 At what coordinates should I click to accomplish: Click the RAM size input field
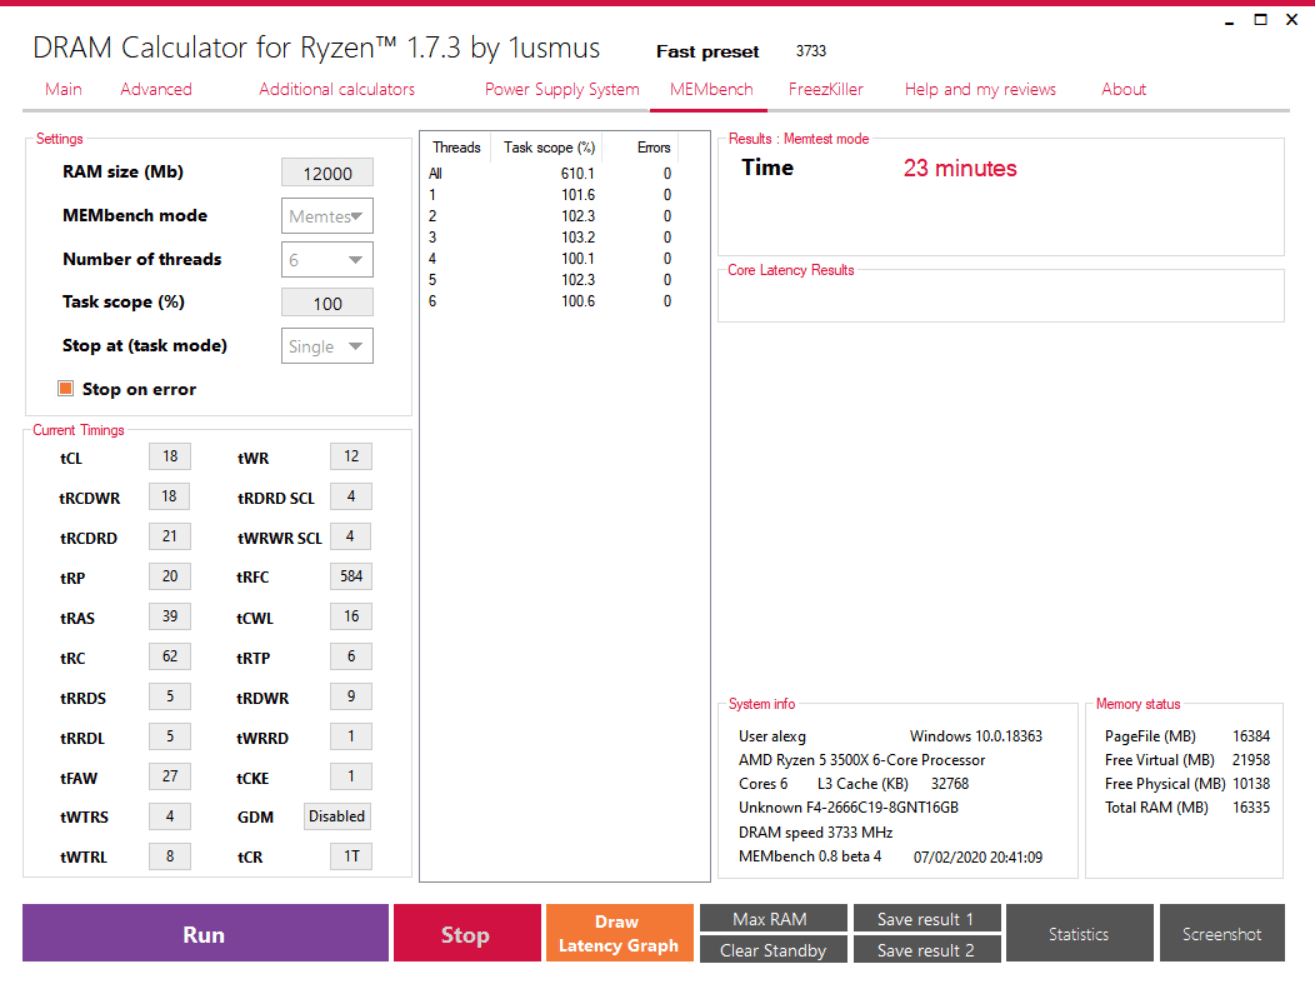click(x=327, y=173)
